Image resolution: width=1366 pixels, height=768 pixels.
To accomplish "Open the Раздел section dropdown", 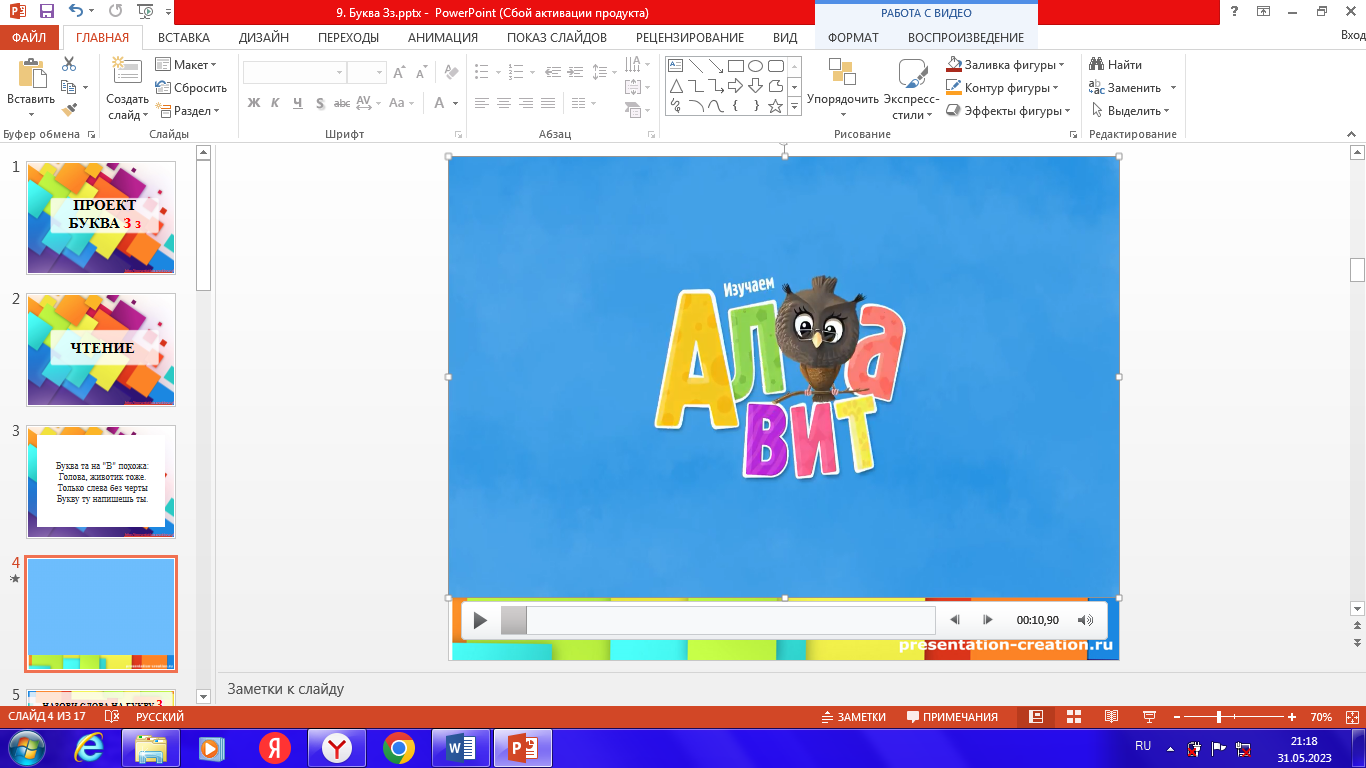I will pos(187,111).
